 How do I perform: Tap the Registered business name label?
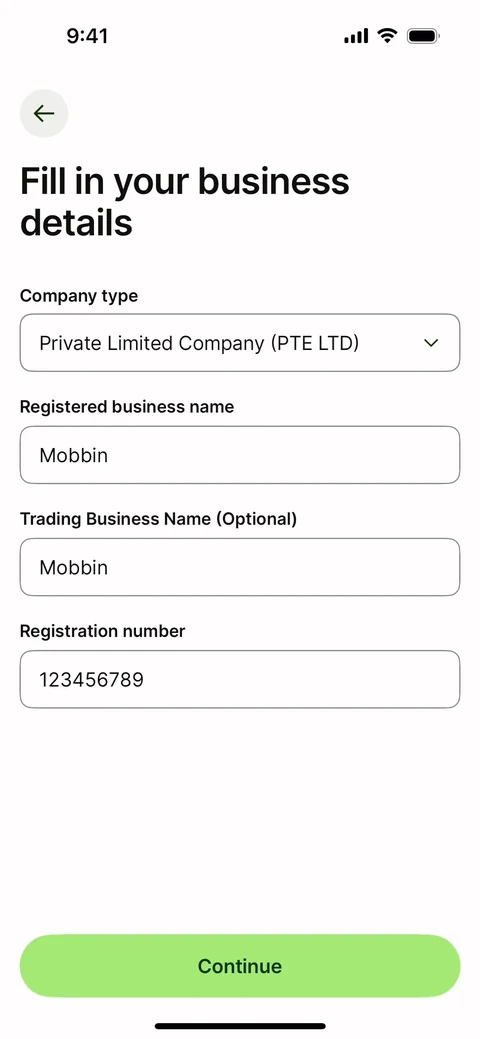point(127,407)
